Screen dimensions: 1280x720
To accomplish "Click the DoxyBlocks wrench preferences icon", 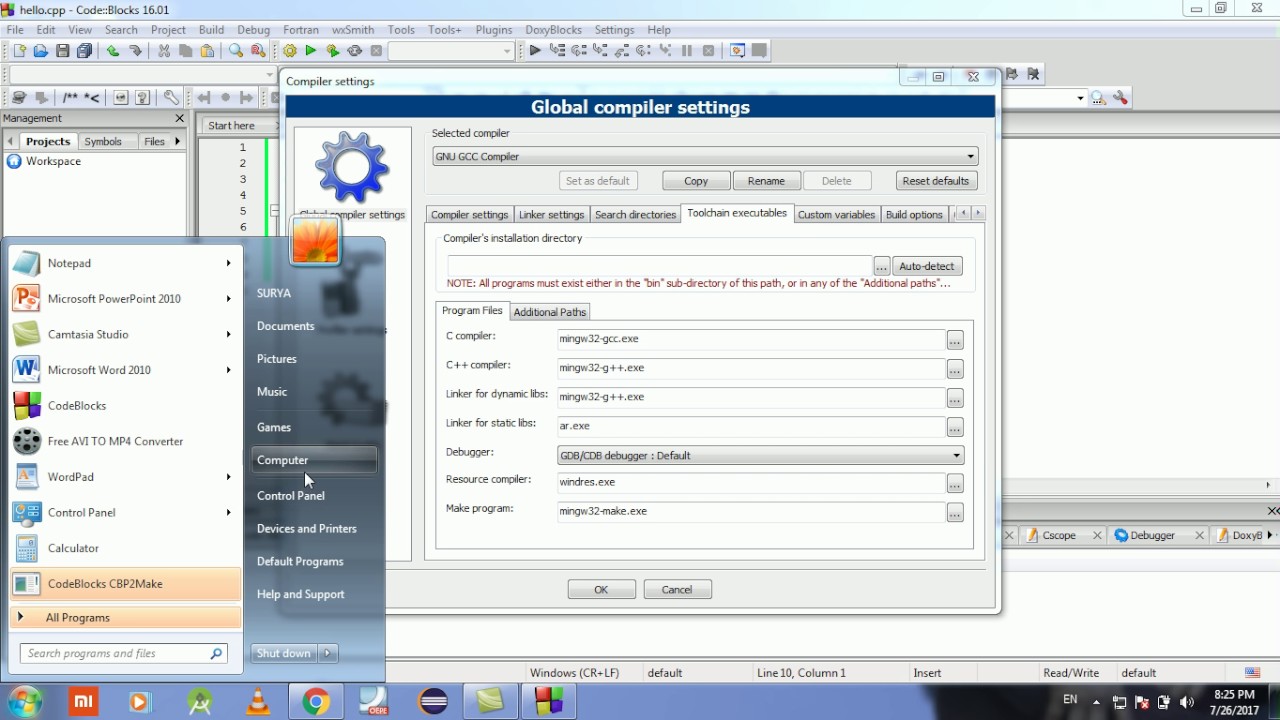I will click(171, 98).
